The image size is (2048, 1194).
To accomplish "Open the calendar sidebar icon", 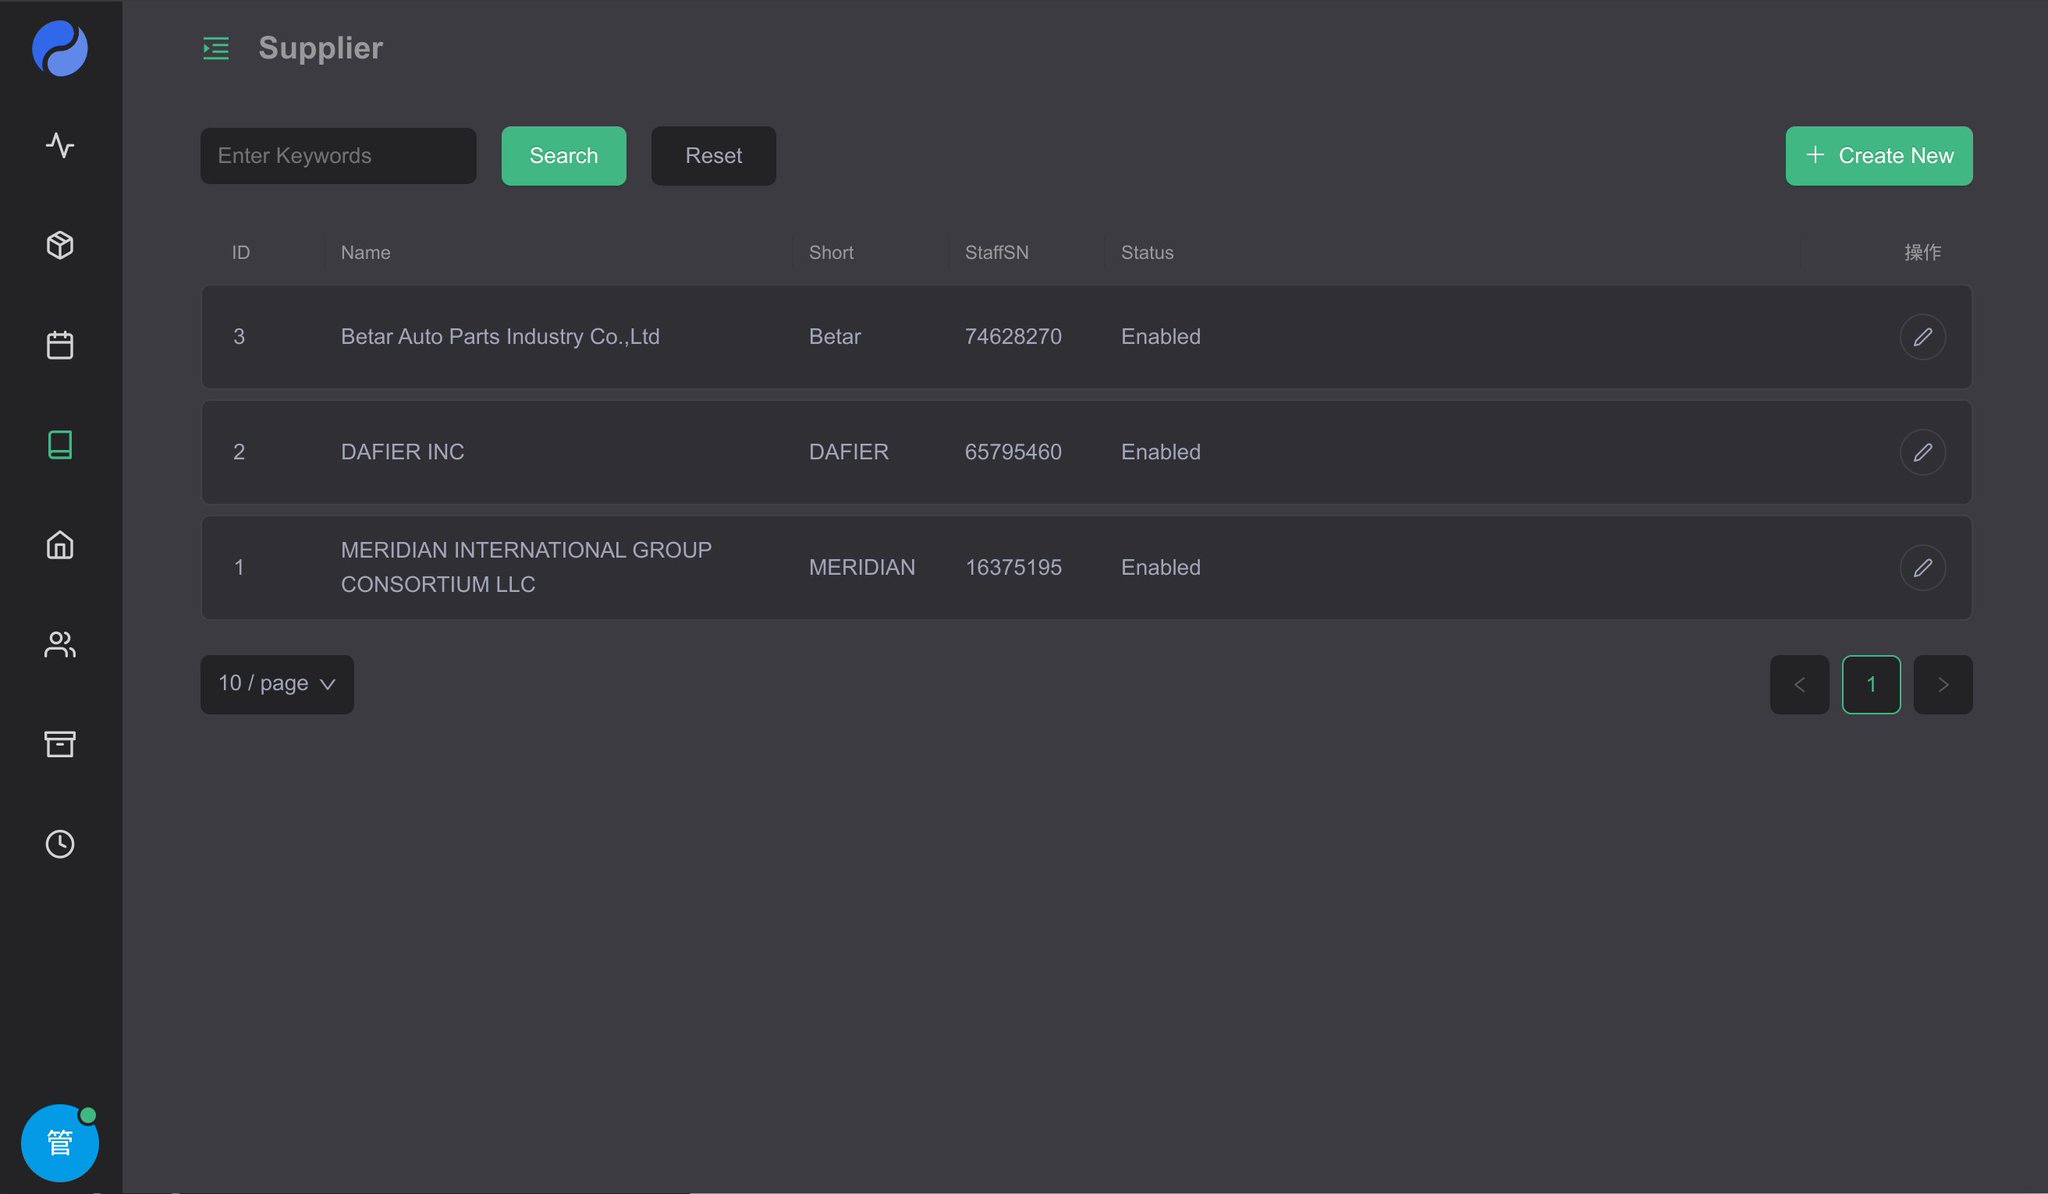I will (x=60, y=345).
